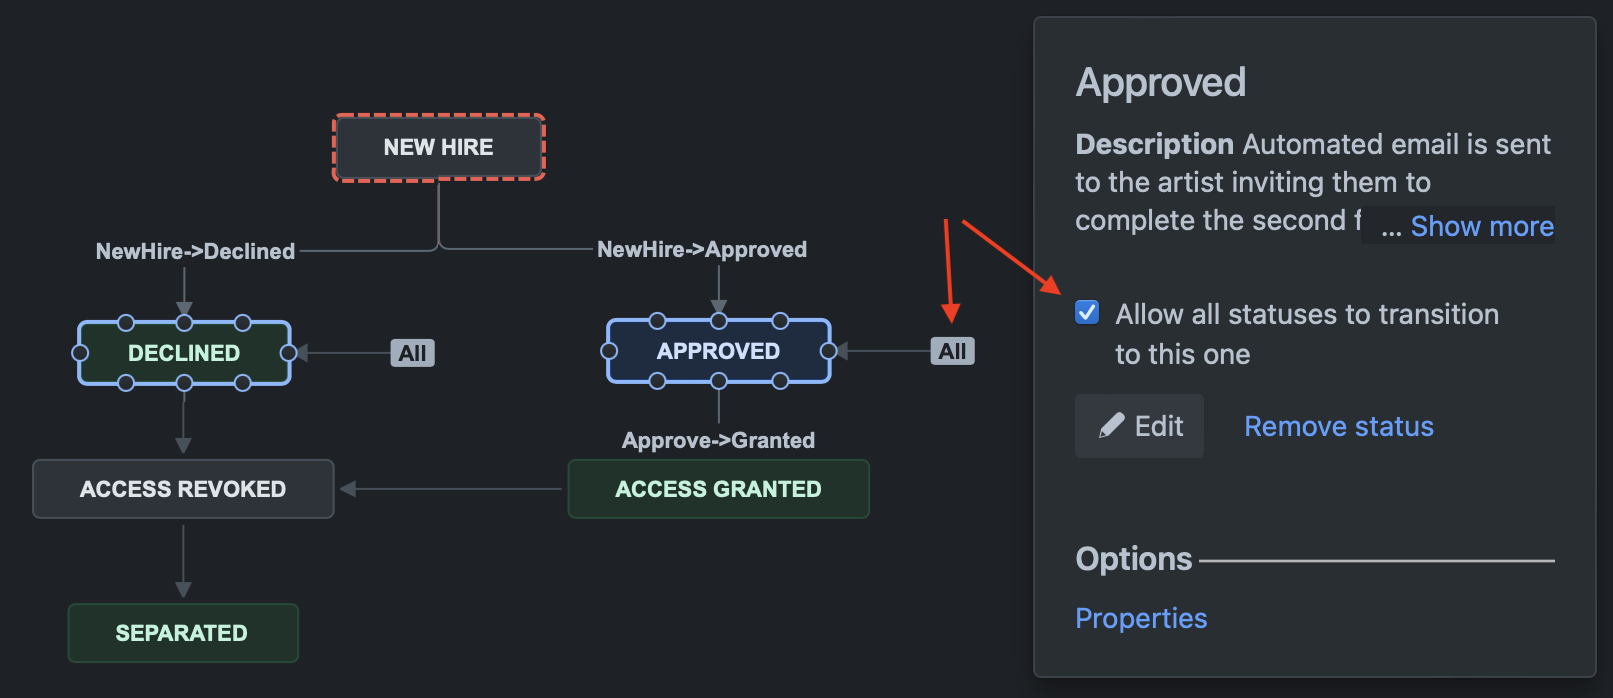
Task: Open the Properties options link
Action: coord(1141,618)
